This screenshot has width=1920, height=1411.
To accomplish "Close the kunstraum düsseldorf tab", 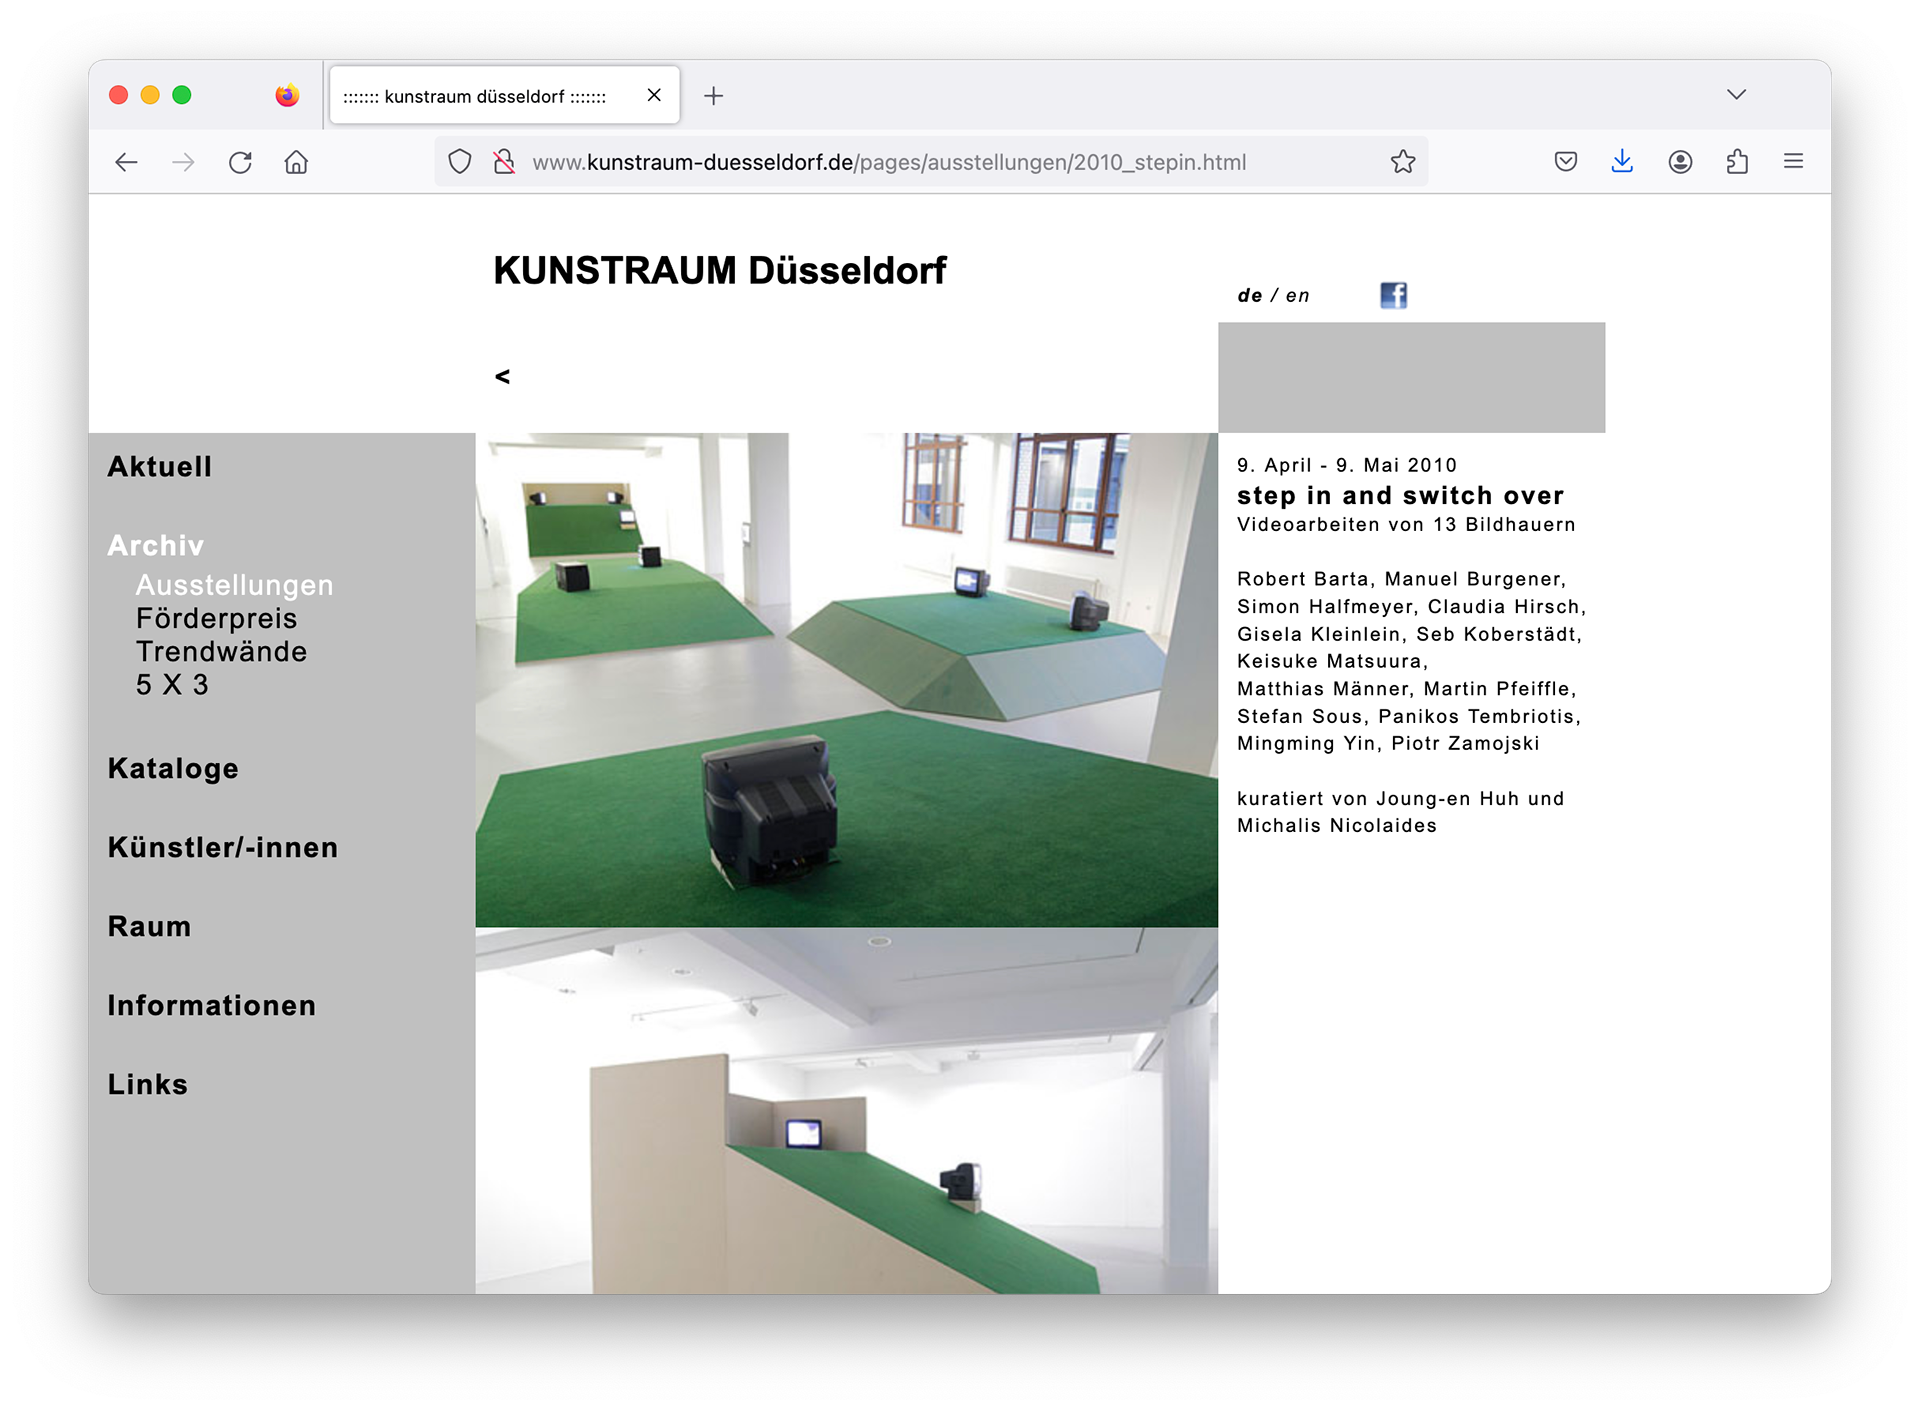I will pyautogui.click(x=654, y=95).
